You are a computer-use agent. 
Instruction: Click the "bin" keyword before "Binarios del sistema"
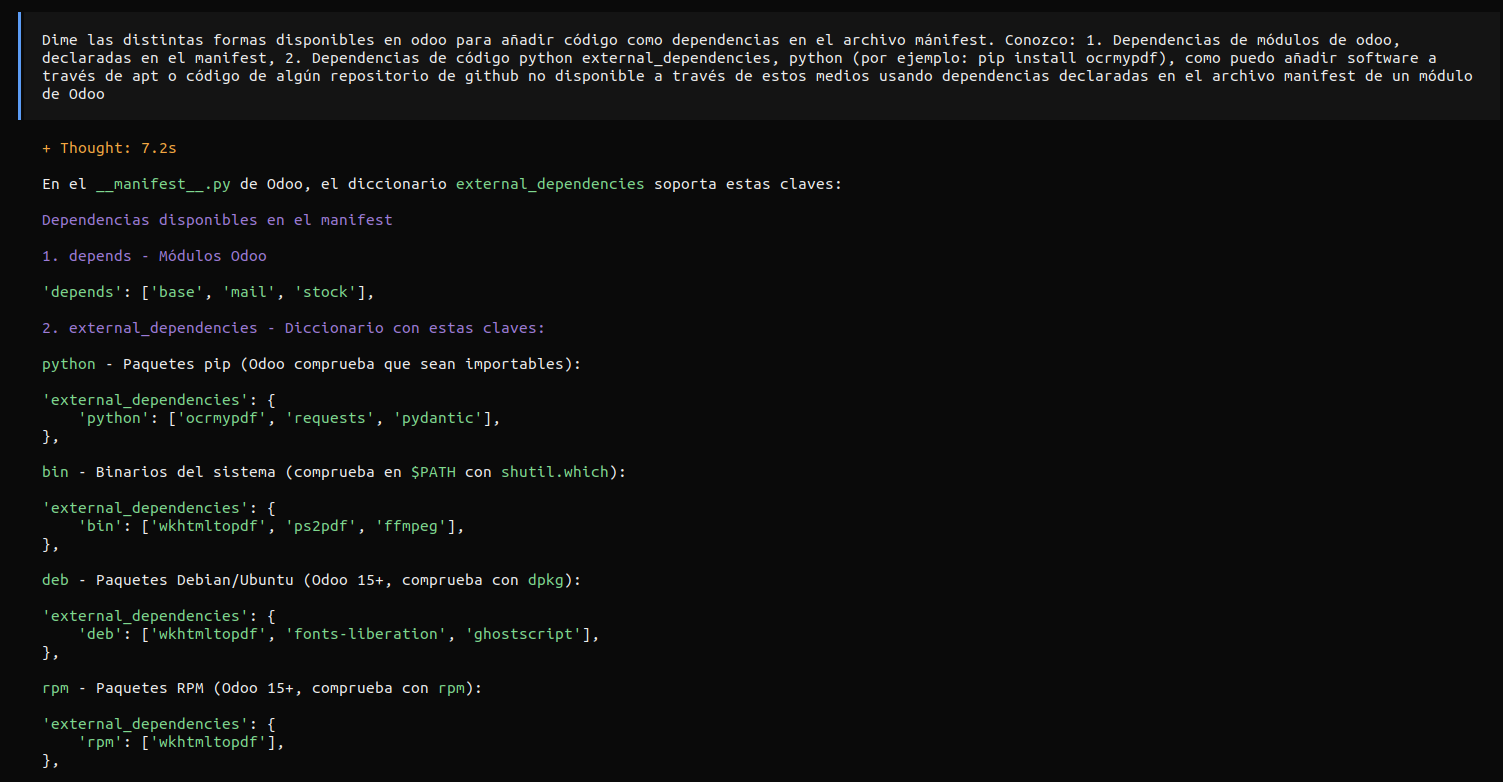tap(55, 472)
